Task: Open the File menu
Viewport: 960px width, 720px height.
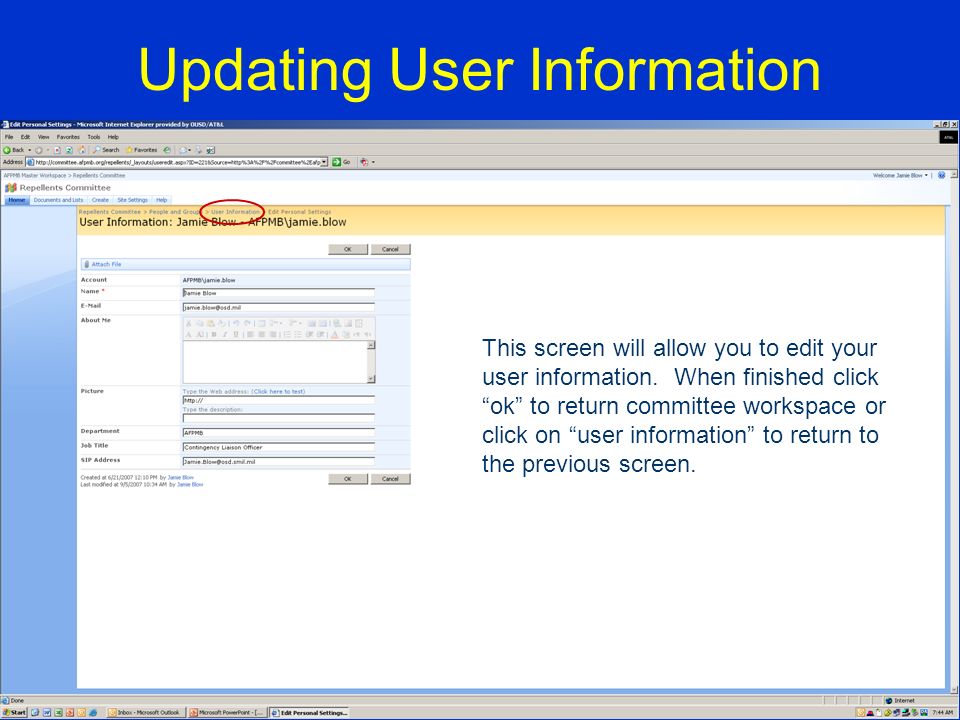Action: tap(9, 137)
